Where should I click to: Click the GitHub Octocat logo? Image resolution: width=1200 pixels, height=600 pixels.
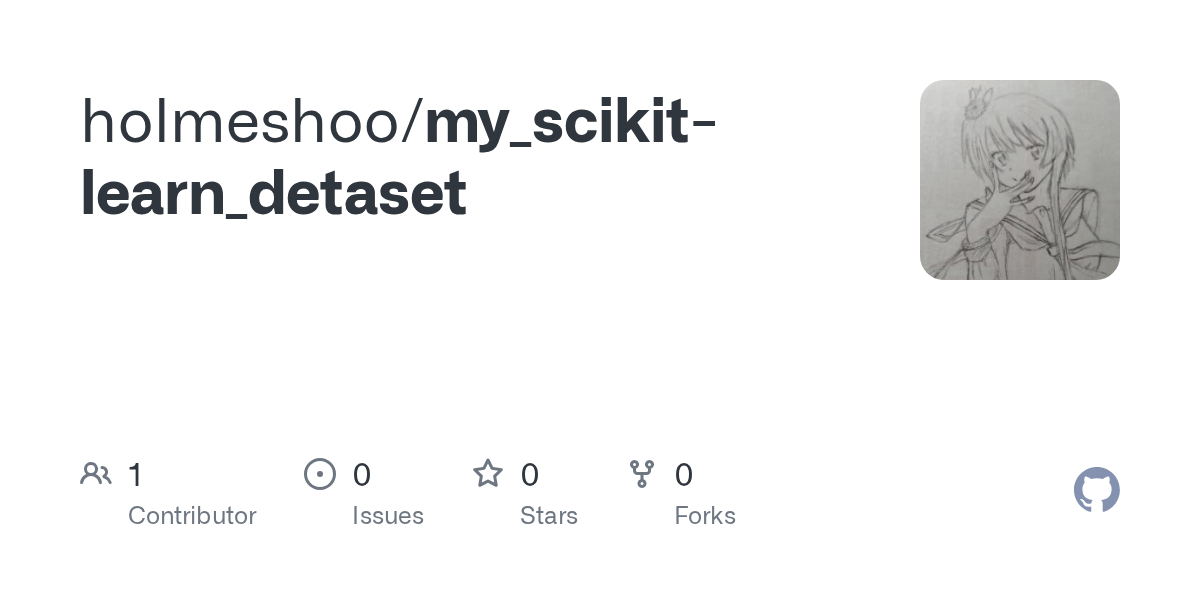click(x=1096, y=490)
